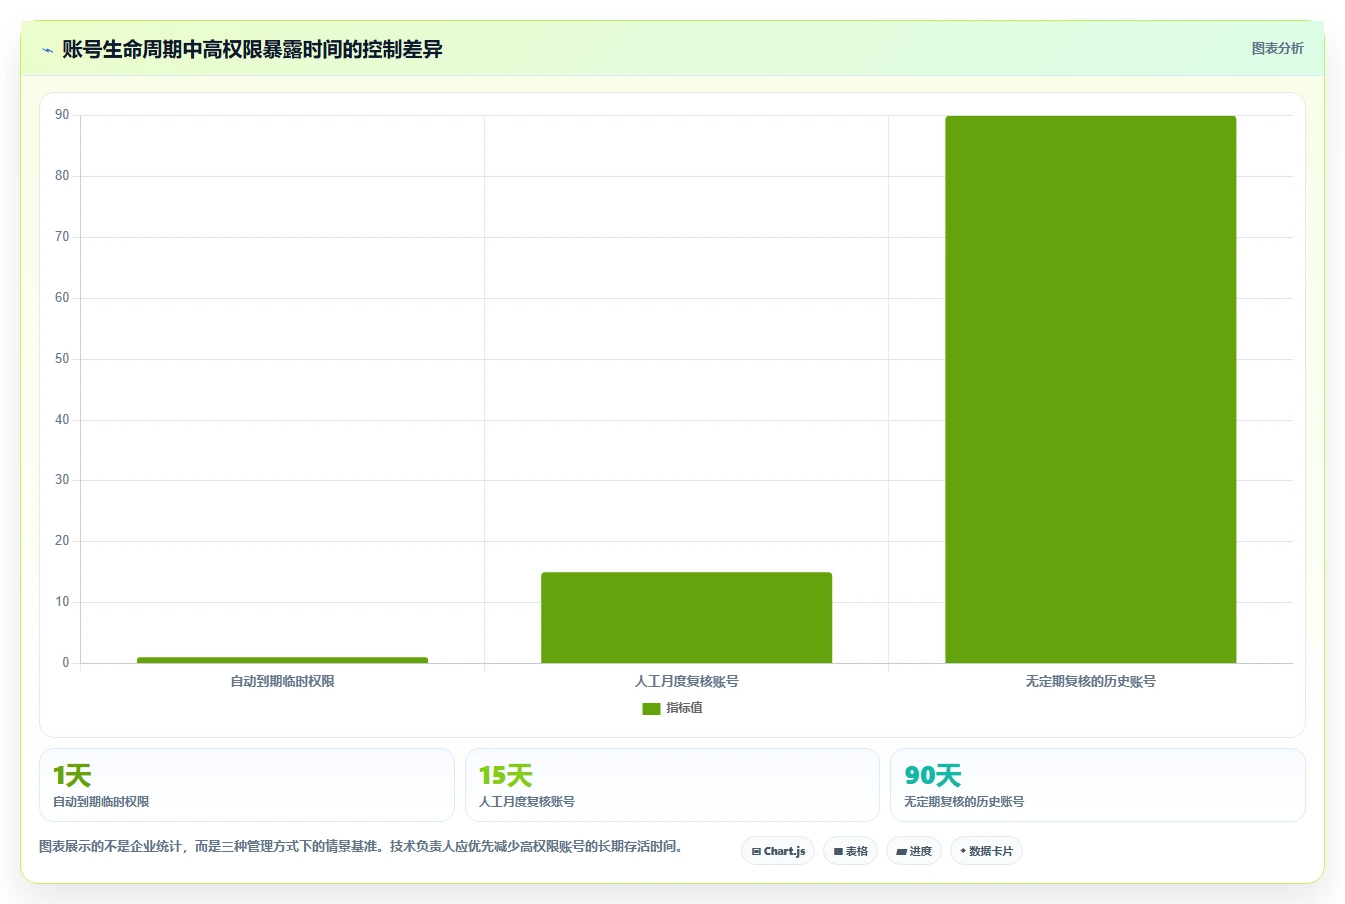Click 人工月度复核账号 caption under 15天
Viewport: 1345px width, 904px height.
[x=527, y=802]
